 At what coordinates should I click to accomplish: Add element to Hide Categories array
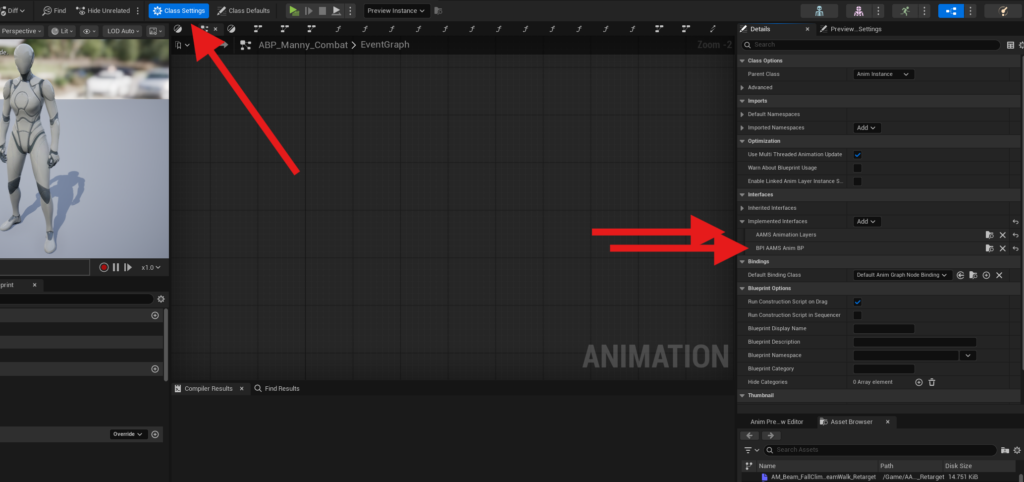(918, 382)
